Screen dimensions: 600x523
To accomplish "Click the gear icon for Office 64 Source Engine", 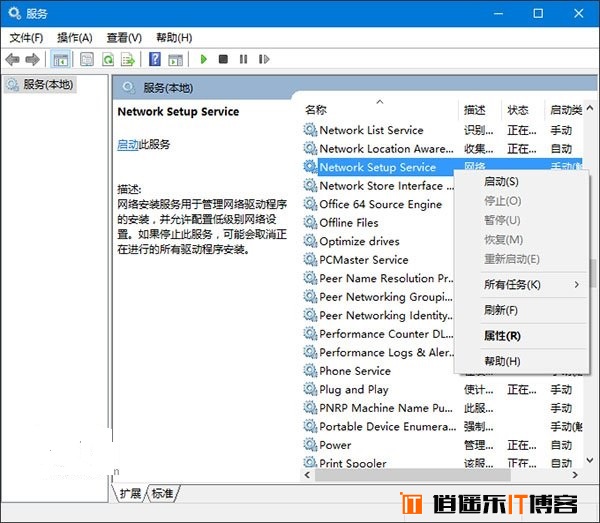I will (310, 204).
